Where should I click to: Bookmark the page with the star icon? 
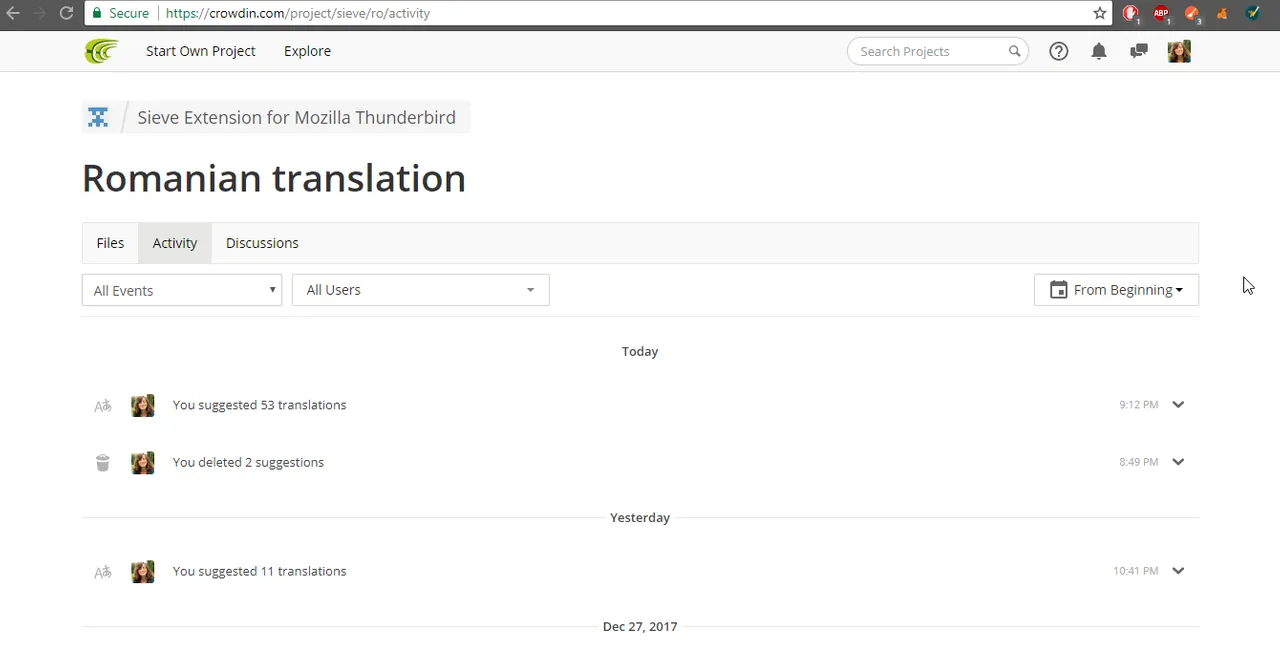pyautogui.click(x=1099, y=13)
